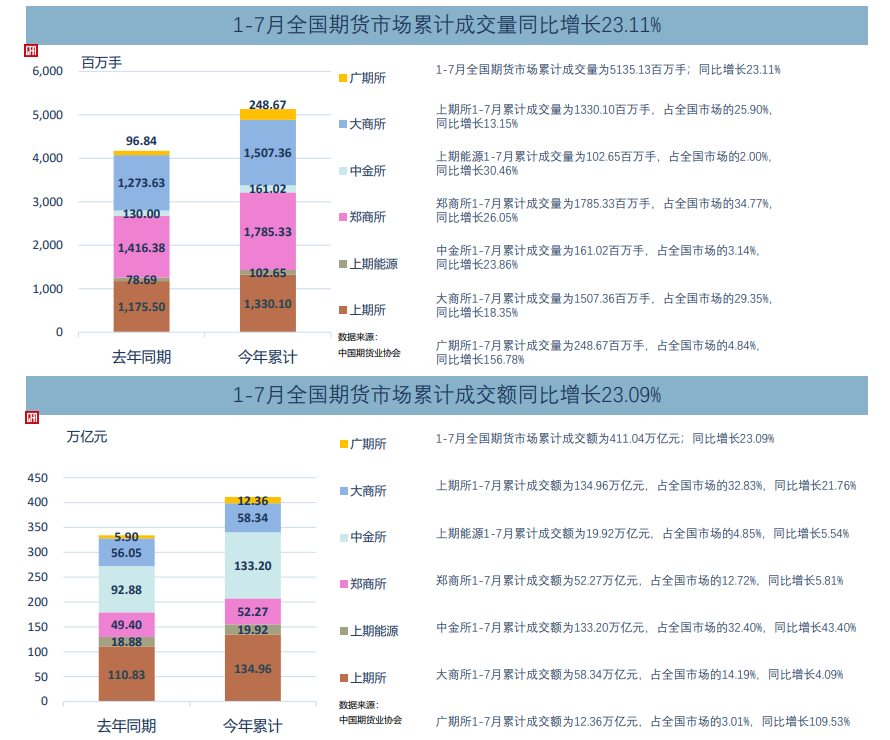
Task: Select the bar segment labeled 1,416.38
Action: pyautogui.click(x=141, y=247)
